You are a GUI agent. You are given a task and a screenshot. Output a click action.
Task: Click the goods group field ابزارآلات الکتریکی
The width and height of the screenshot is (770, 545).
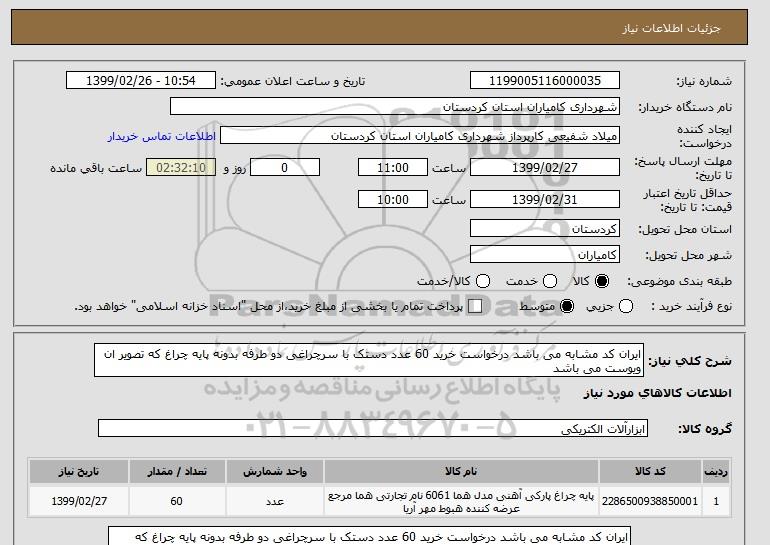point(373,429)
